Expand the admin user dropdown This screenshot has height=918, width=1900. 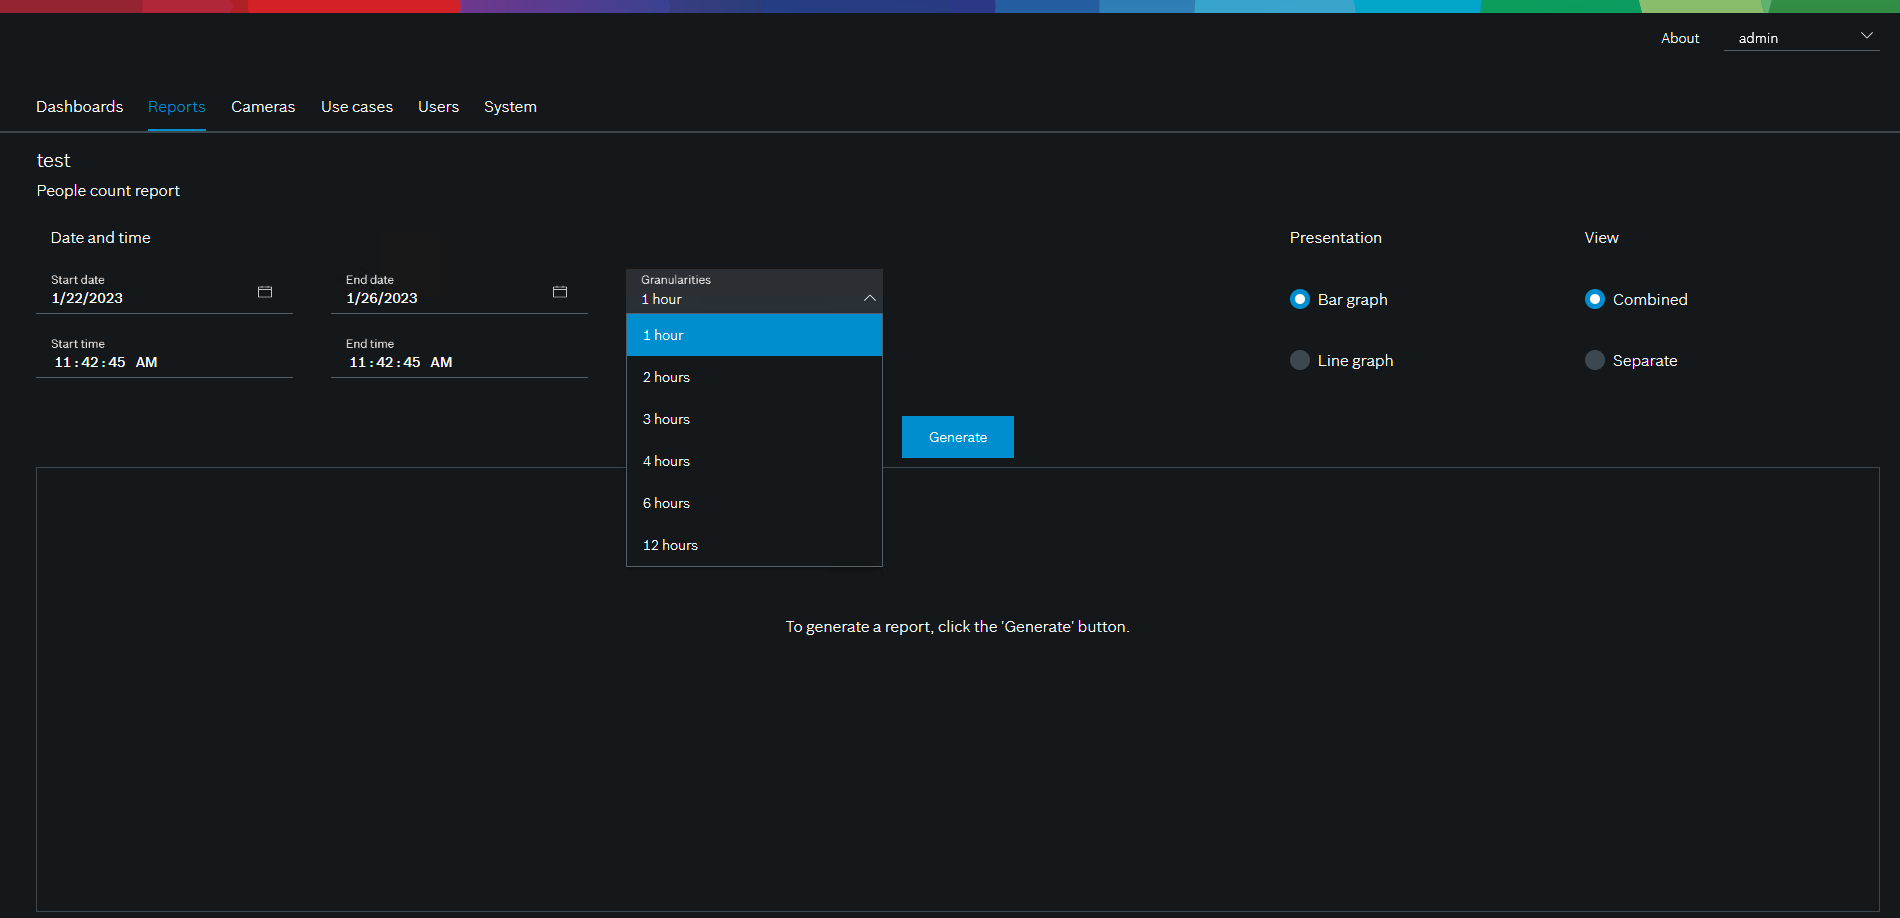[1865, 37]
